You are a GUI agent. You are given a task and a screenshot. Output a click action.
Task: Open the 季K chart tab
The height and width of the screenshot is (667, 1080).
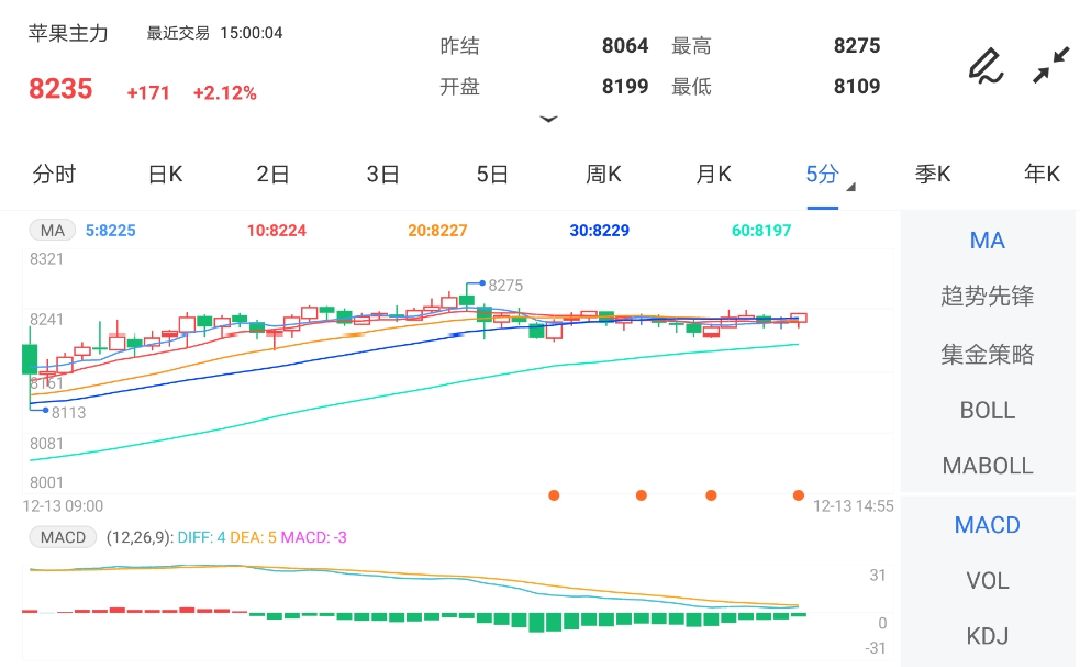pos(933,174)
